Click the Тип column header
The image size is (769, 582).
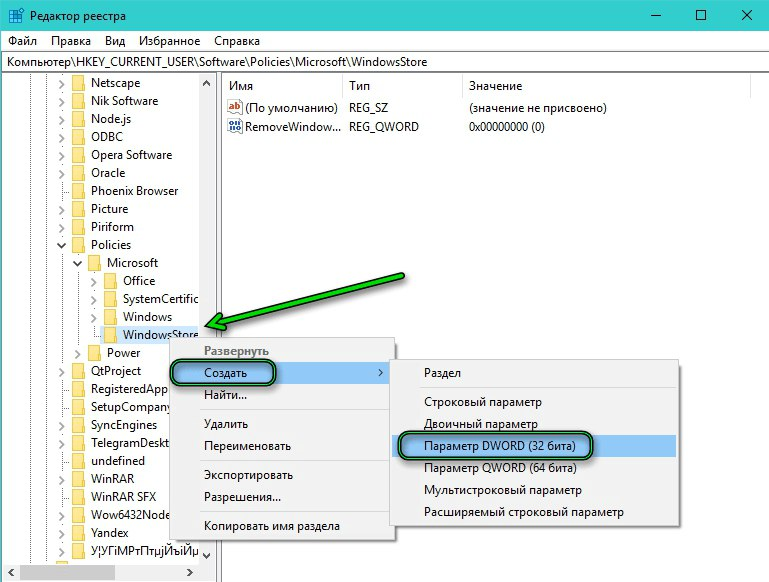[359, 86]
